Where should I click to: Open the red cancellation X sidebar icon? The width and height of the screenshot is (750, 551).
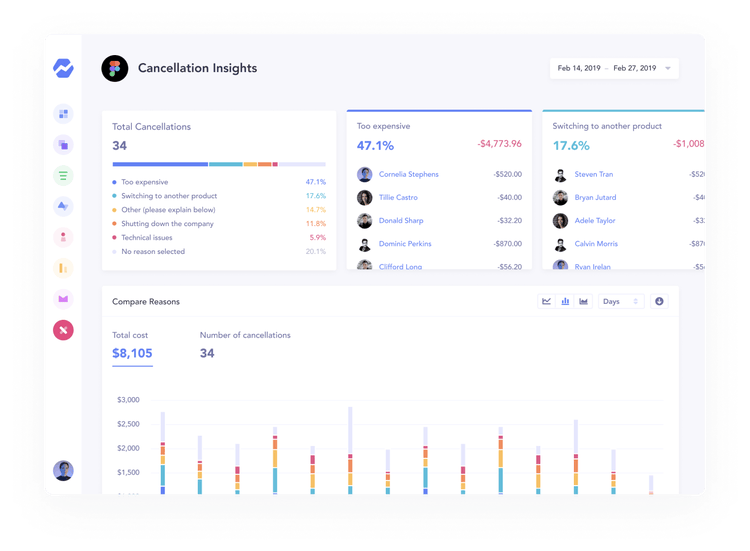pos(63,330)
